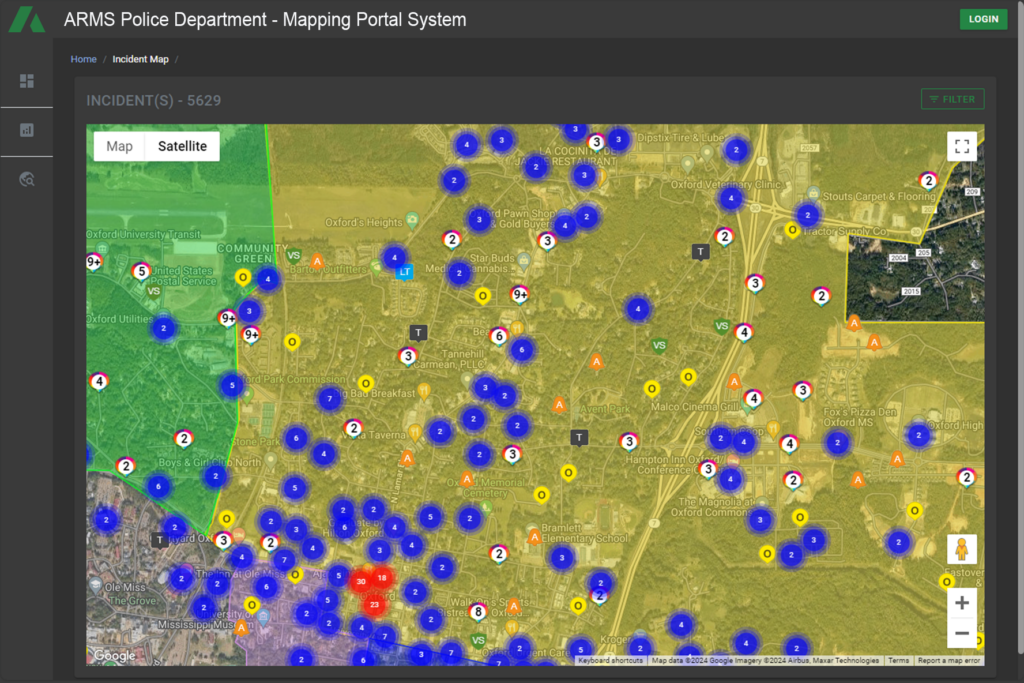Click the blue LT incident marker
1024x683 pixels.
[405, 270]
